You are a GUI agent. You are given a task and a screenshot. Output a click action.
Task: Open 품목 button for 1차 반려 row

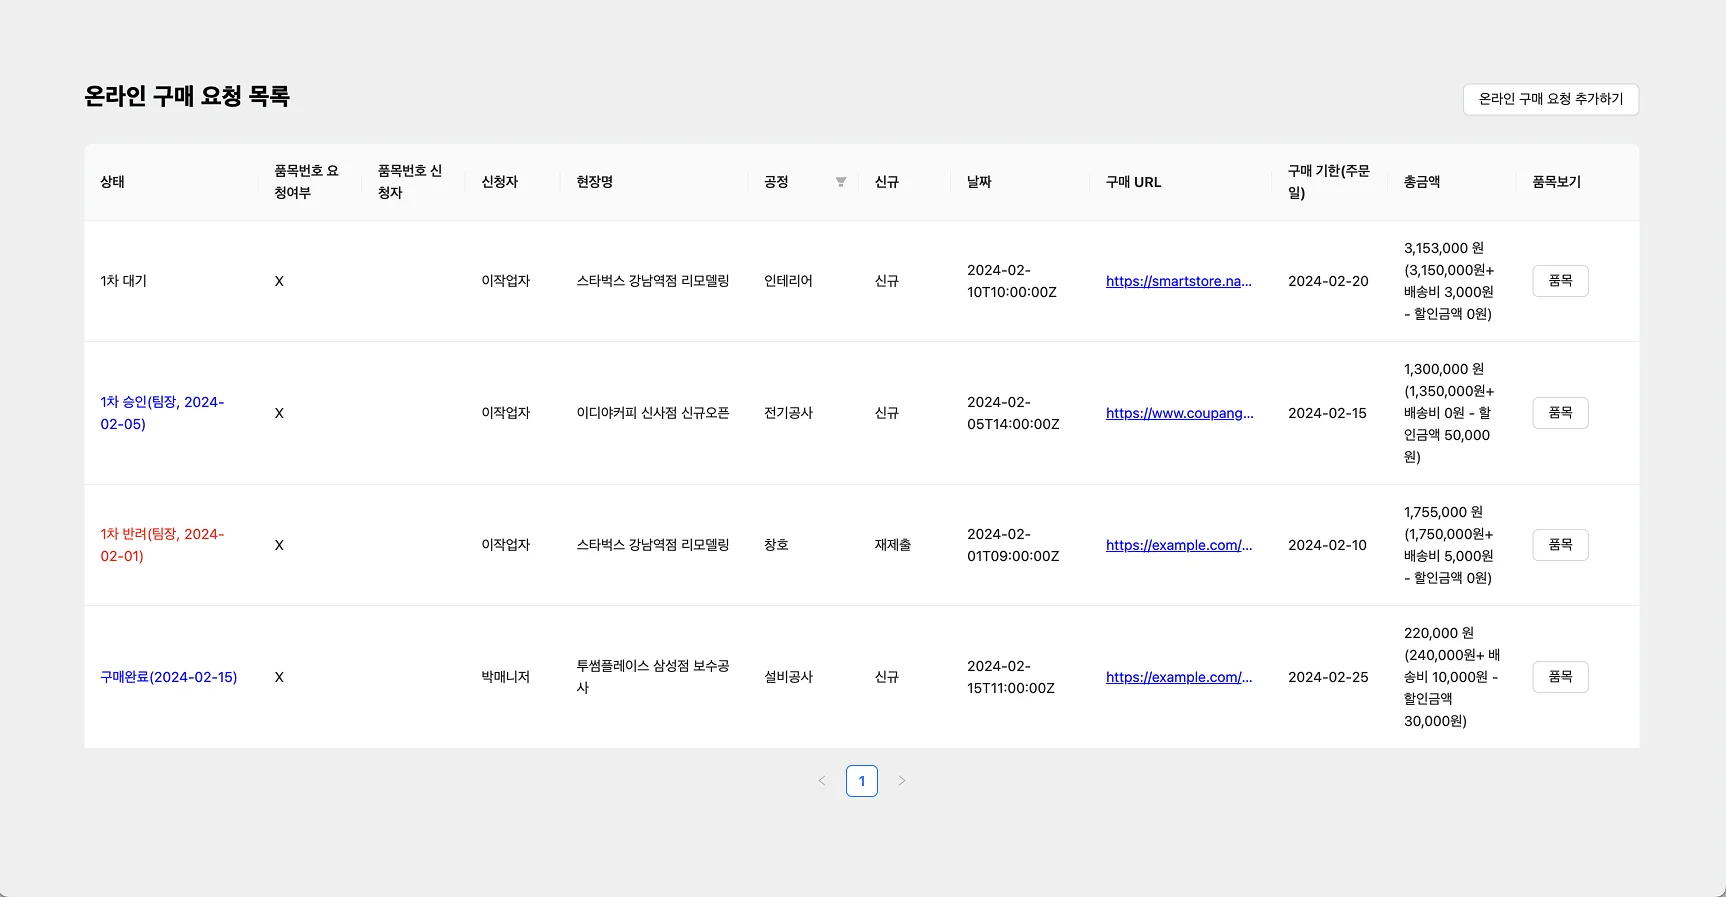click(1560, 545)
